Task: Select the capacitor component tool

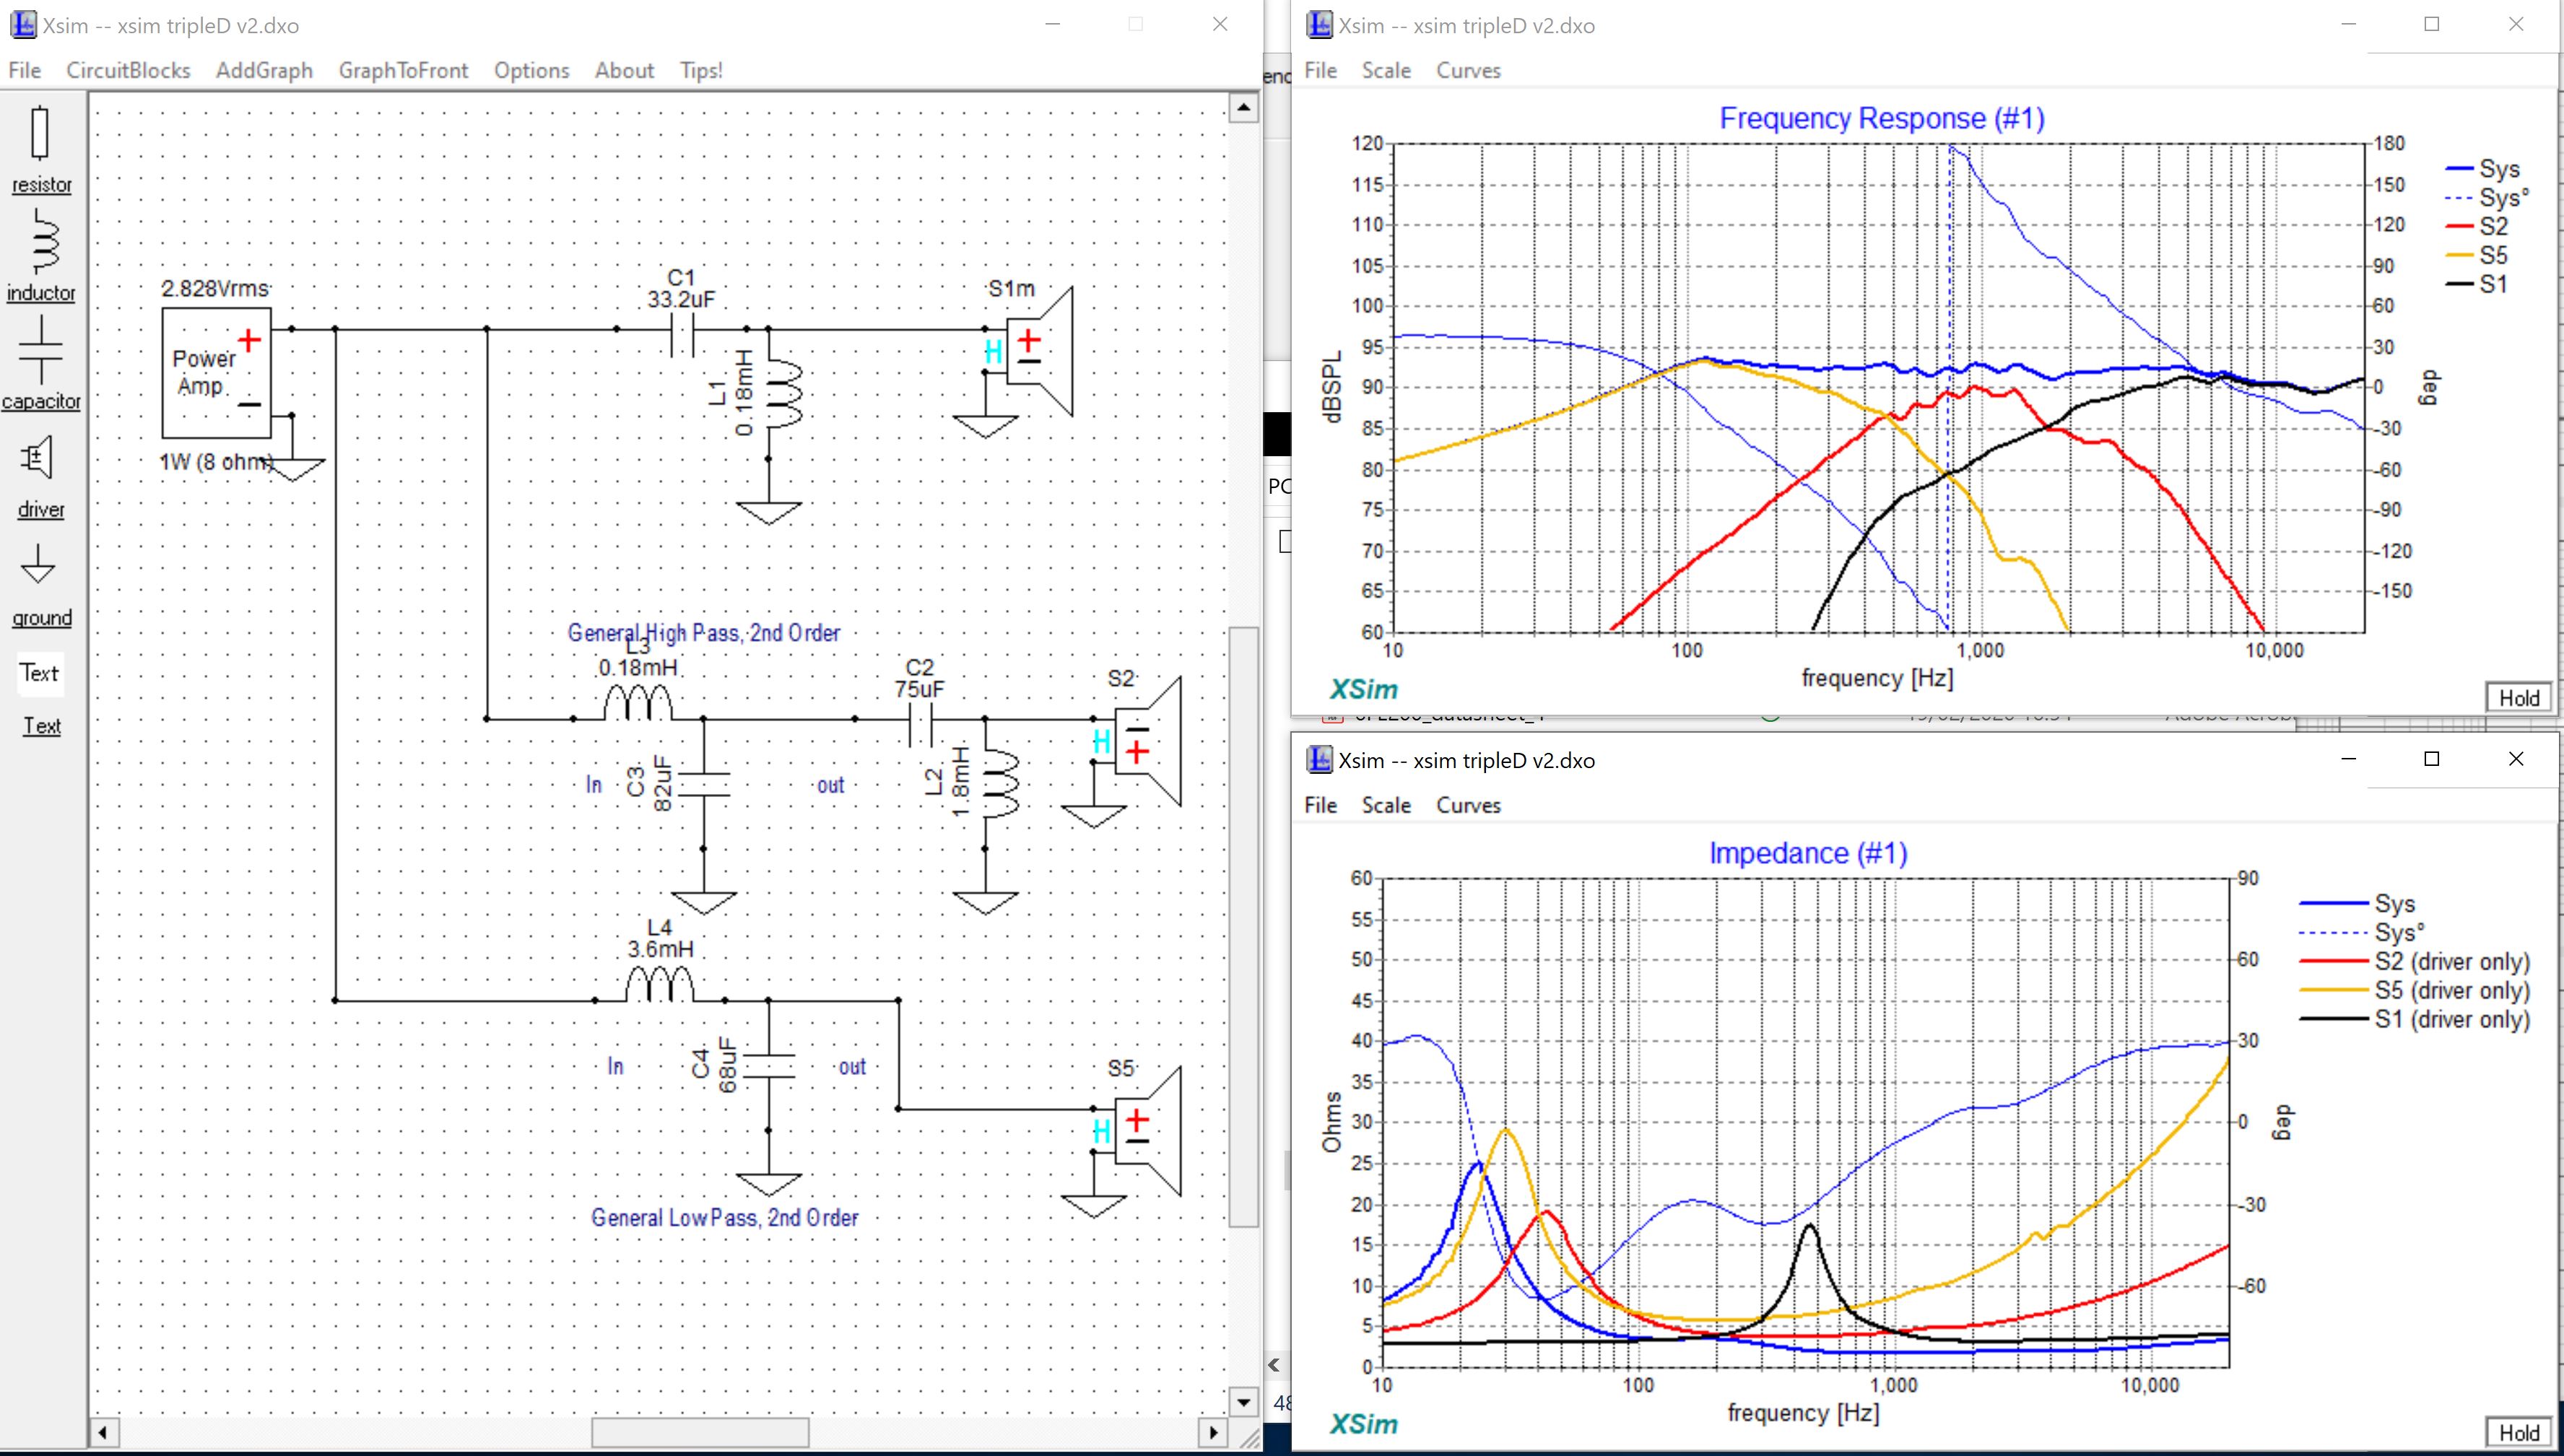Action: click(x=40, y=363)
